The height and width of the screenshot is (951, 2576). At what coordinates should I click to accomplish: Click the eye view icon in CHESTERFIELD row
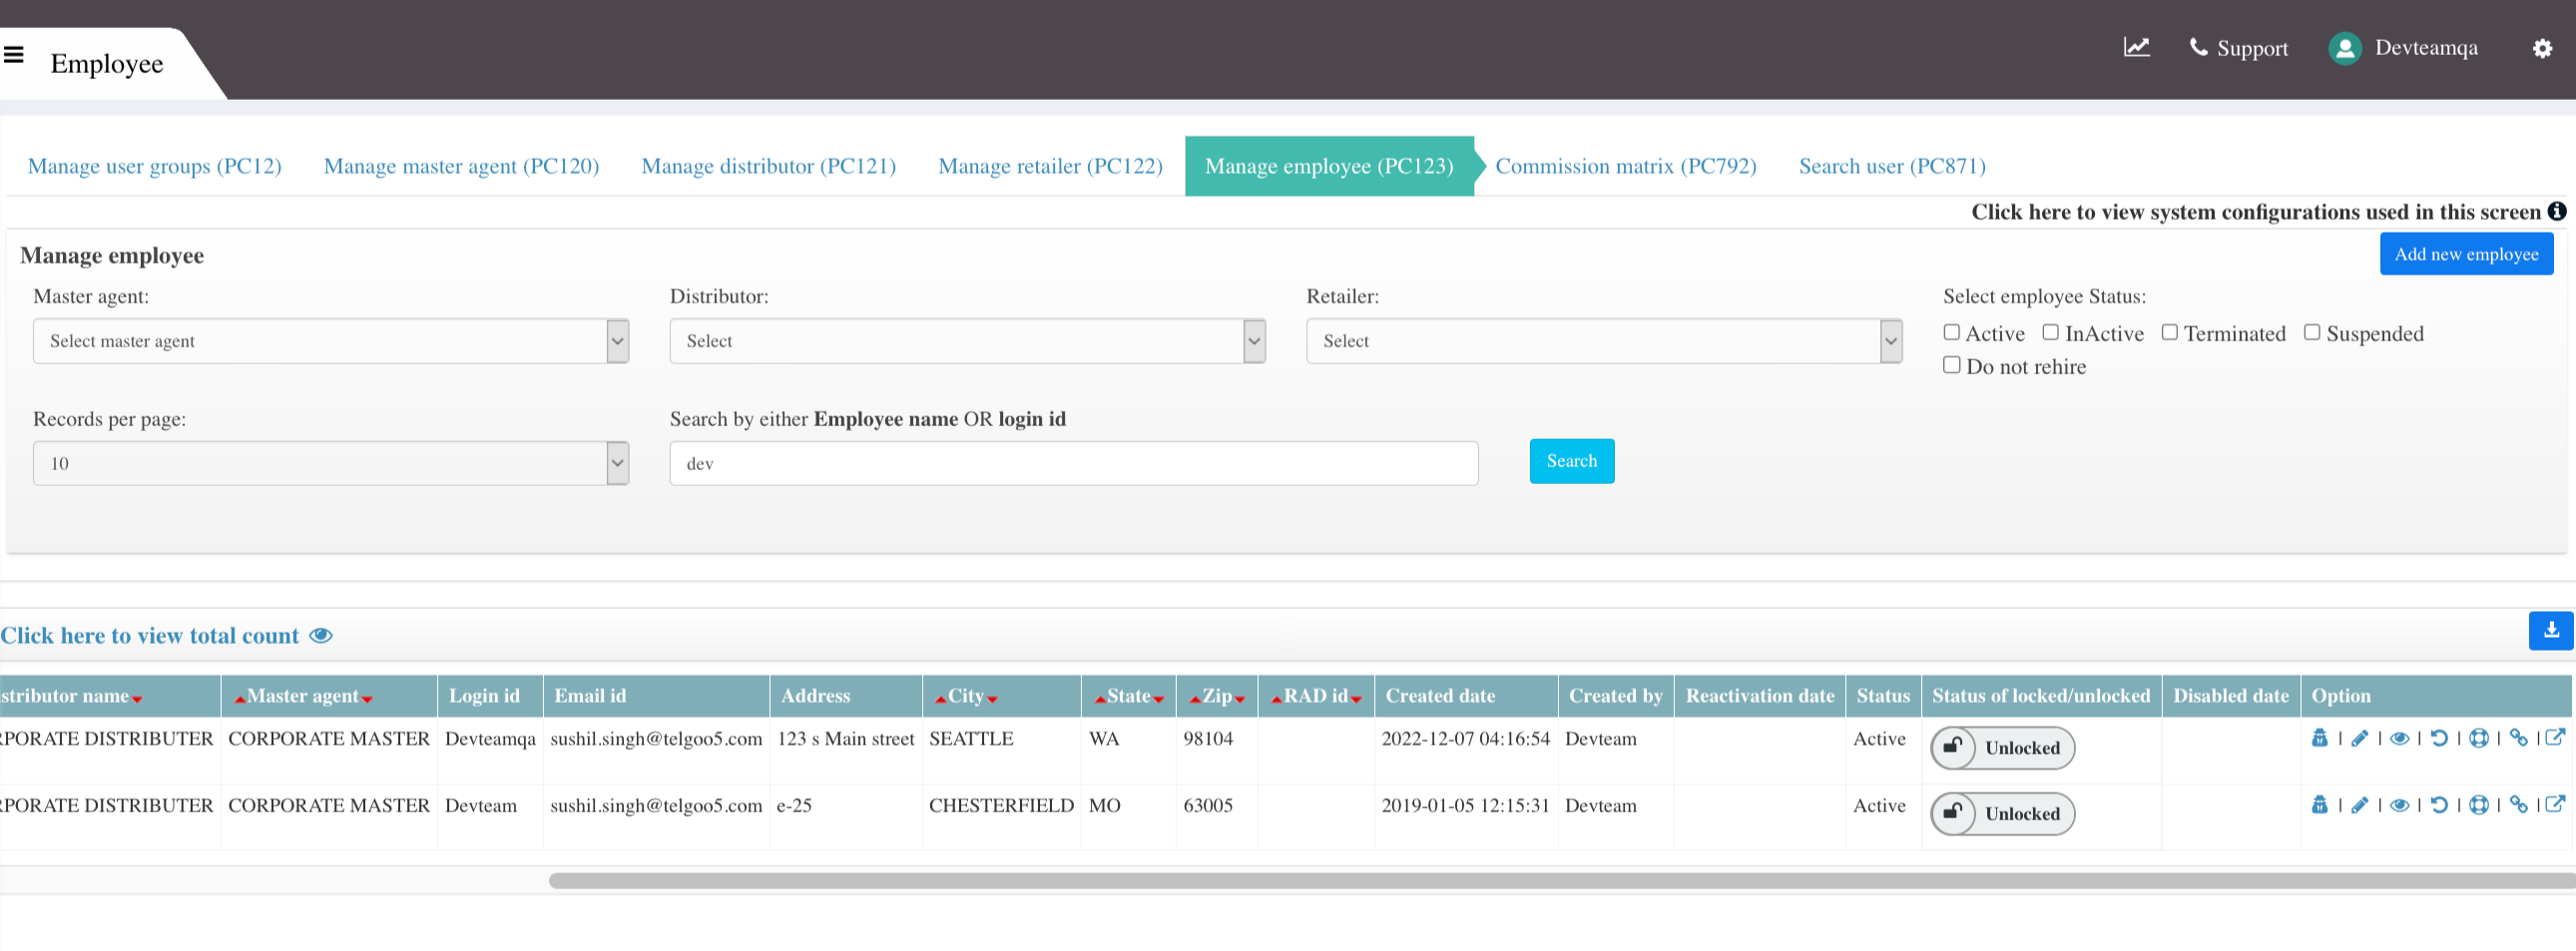pyautogui.click(x=2399, y=805)
